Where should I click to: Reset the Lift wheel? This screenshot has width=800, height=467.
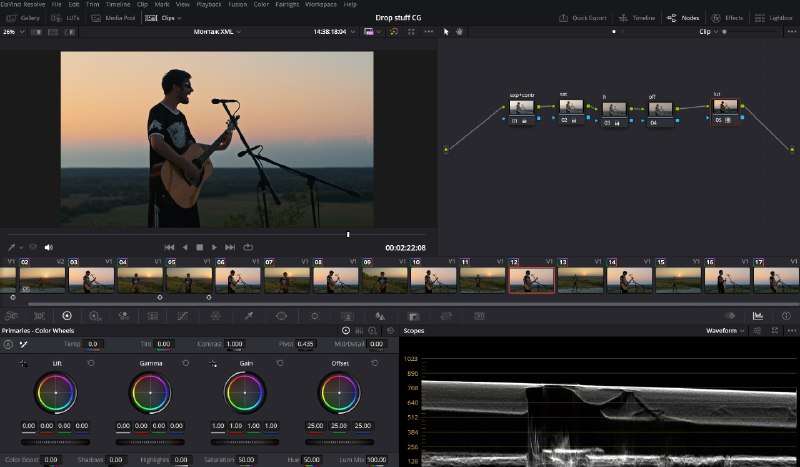(x=91, y=363)
